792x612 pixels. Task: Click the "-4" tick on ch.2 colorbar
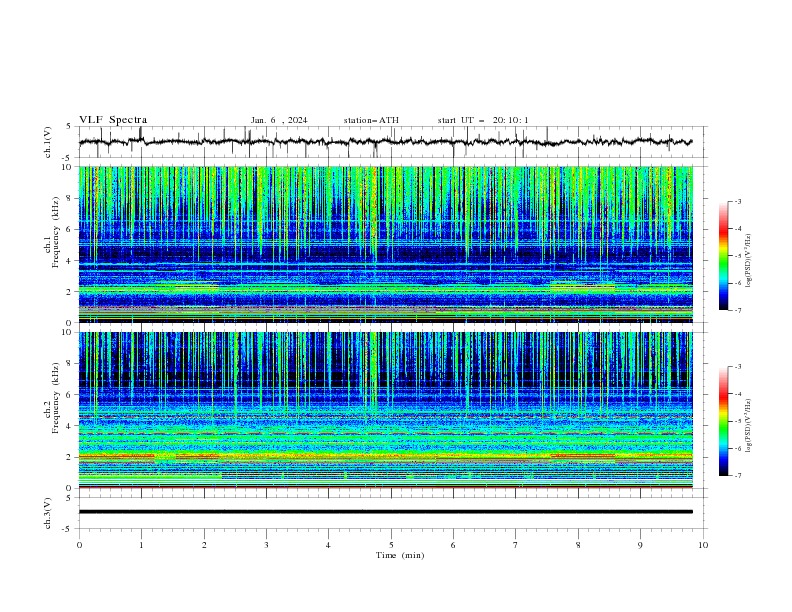point(738,394)
